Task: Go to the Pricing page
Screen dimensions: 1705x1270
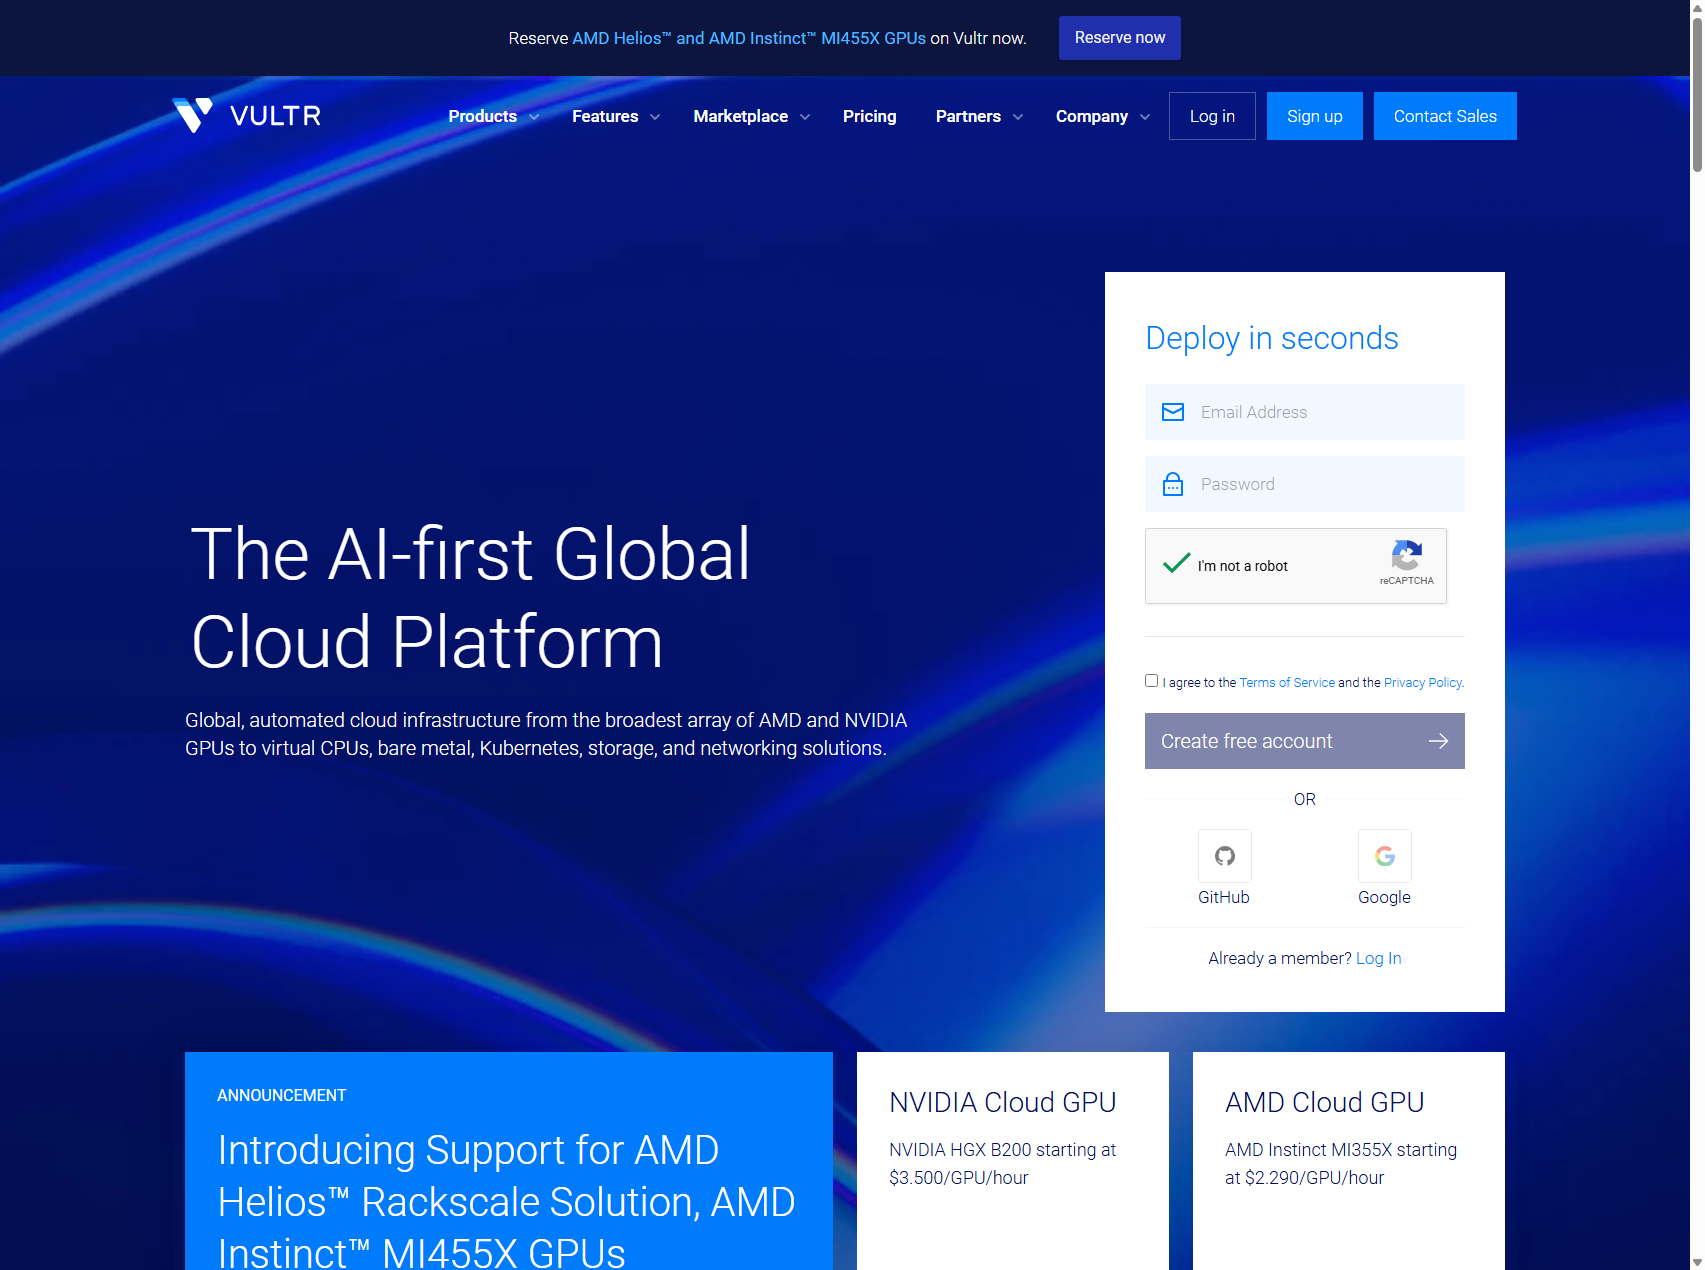Action: click(870, 116)
